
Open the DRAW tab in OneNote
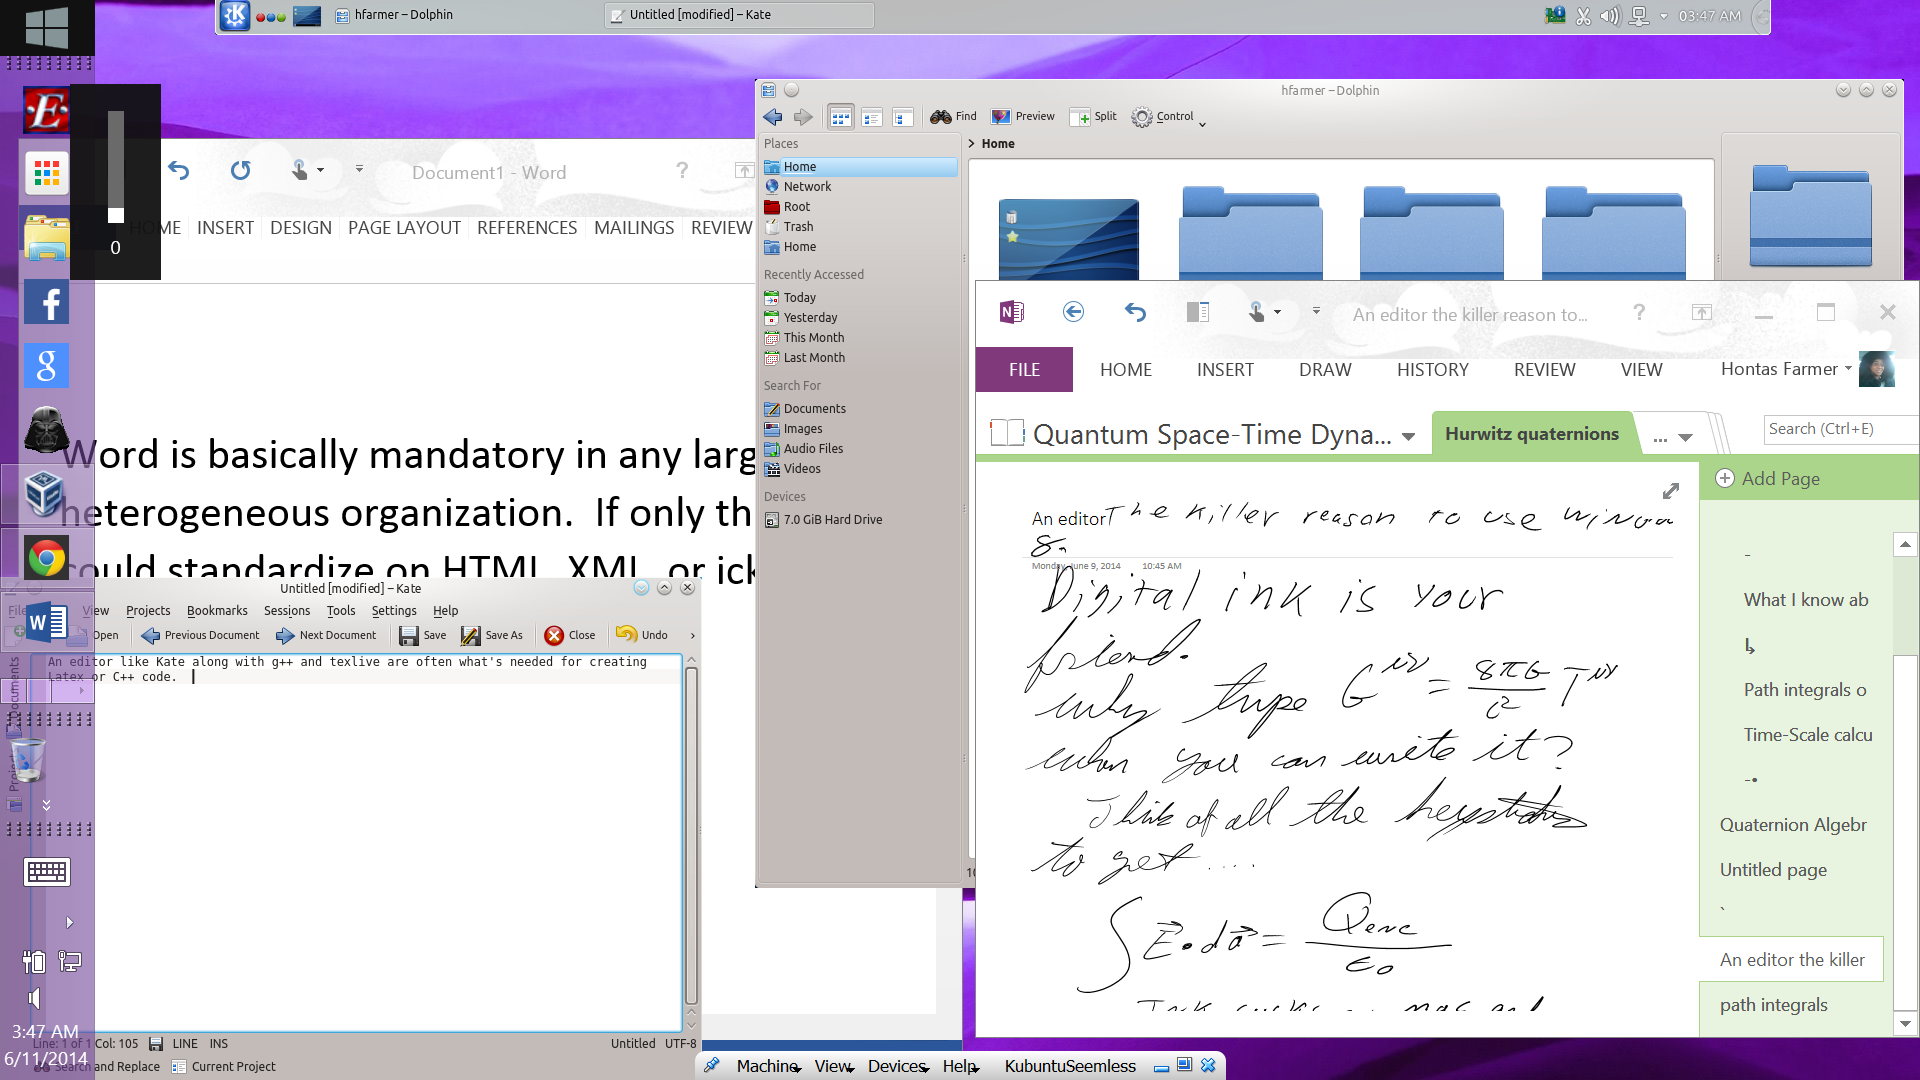pyautogui.click(x=1324, y=370)
